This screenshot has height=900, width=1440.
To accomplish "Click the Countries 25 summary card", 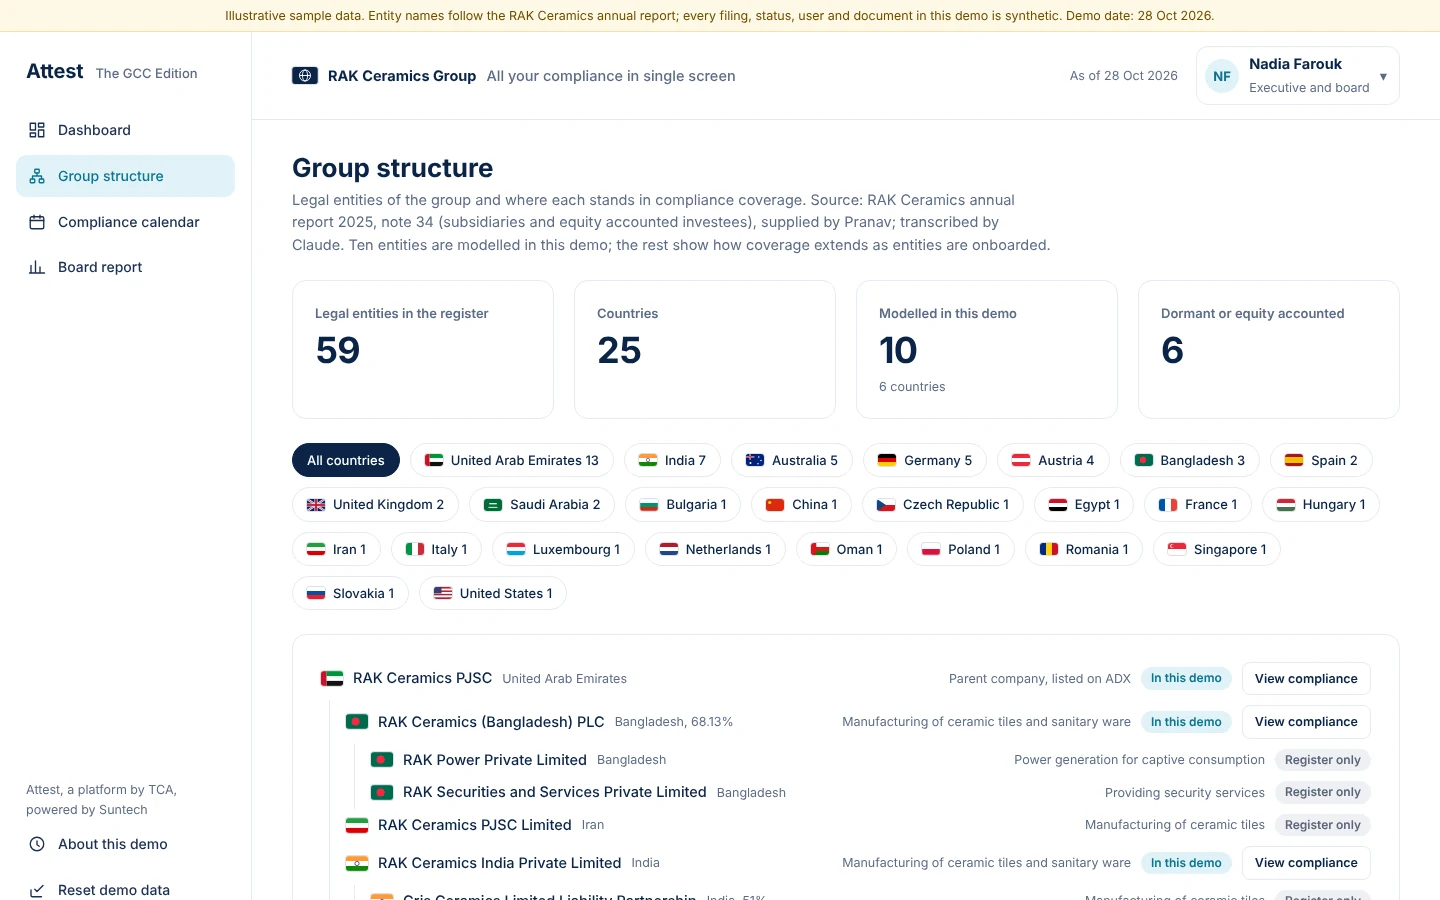I will [x=705, y=349].
